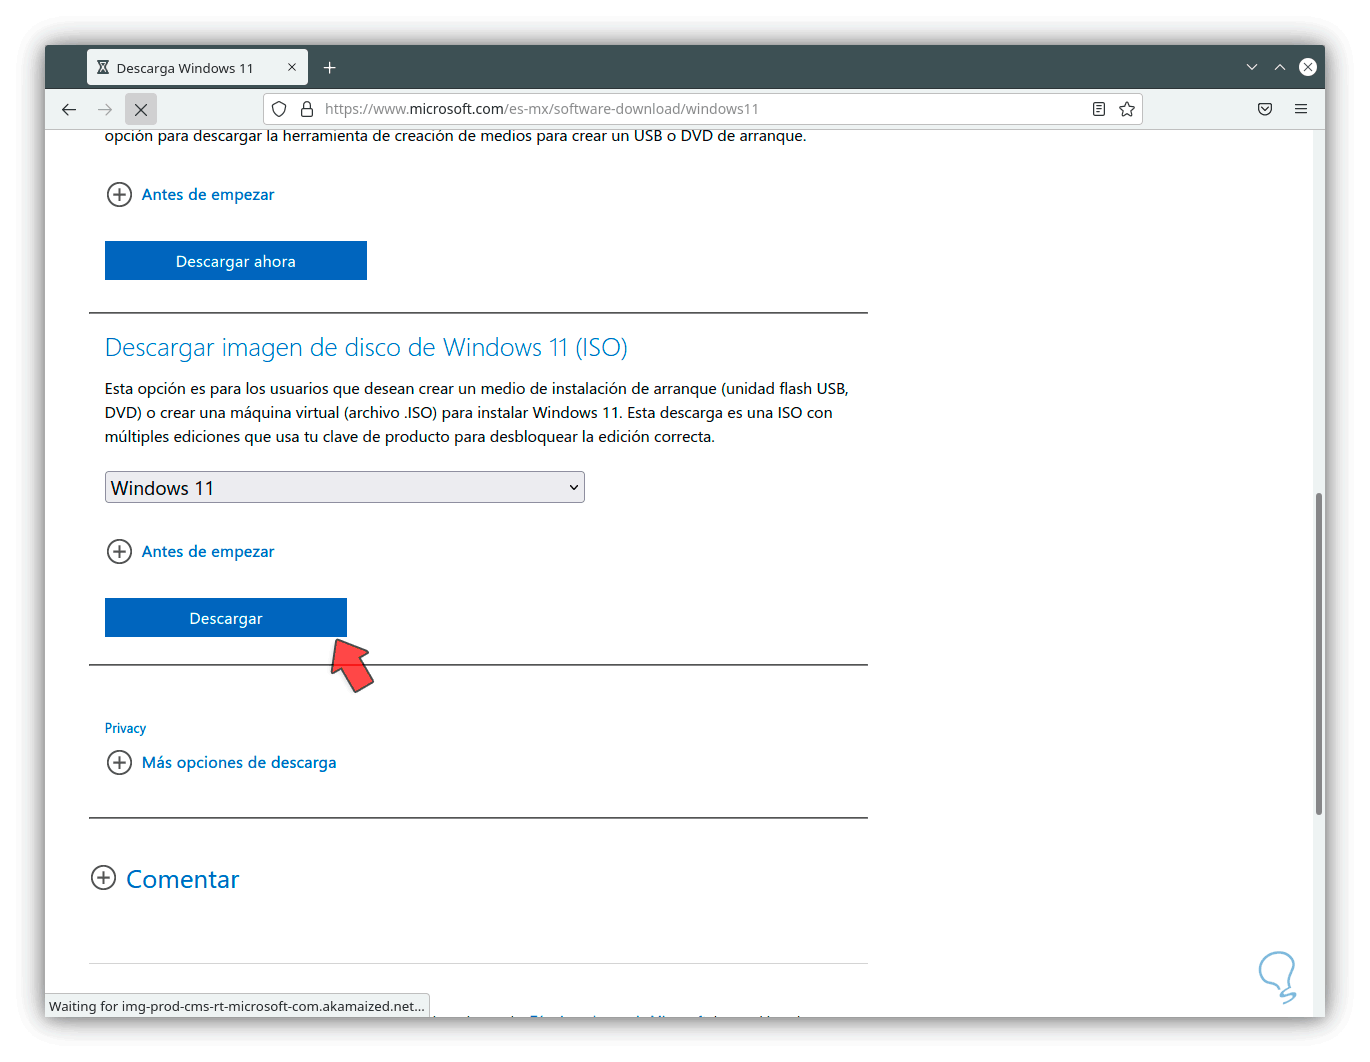
Task: Open a new browser tab
Action: 330,68
